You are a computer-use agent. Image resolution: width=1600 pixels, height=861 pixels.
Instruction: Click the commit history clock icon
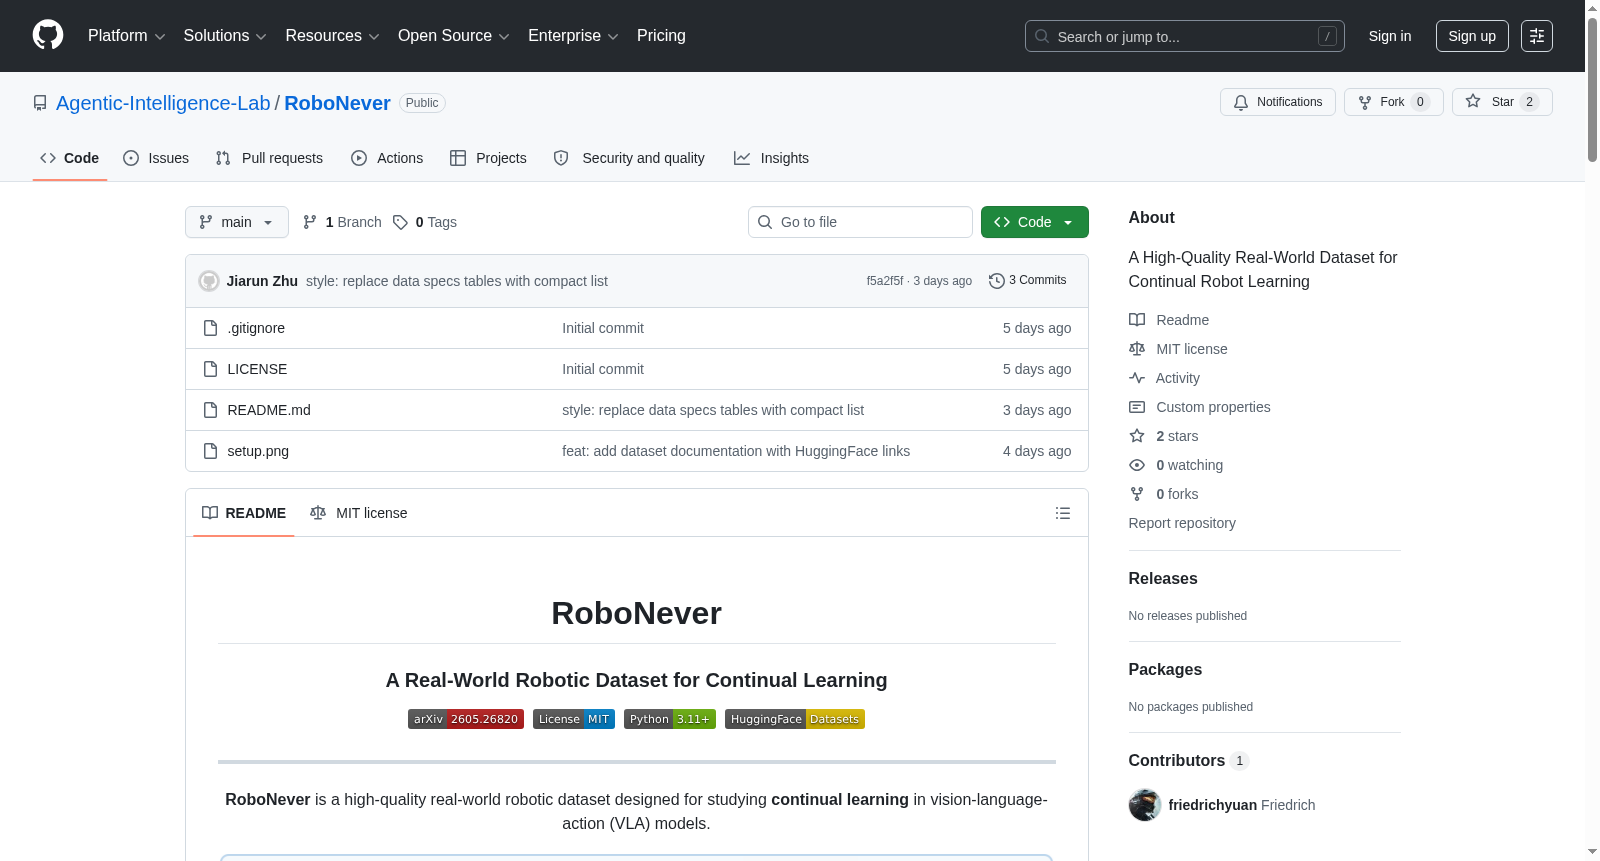pyautogui.click(x=997, y=281)
